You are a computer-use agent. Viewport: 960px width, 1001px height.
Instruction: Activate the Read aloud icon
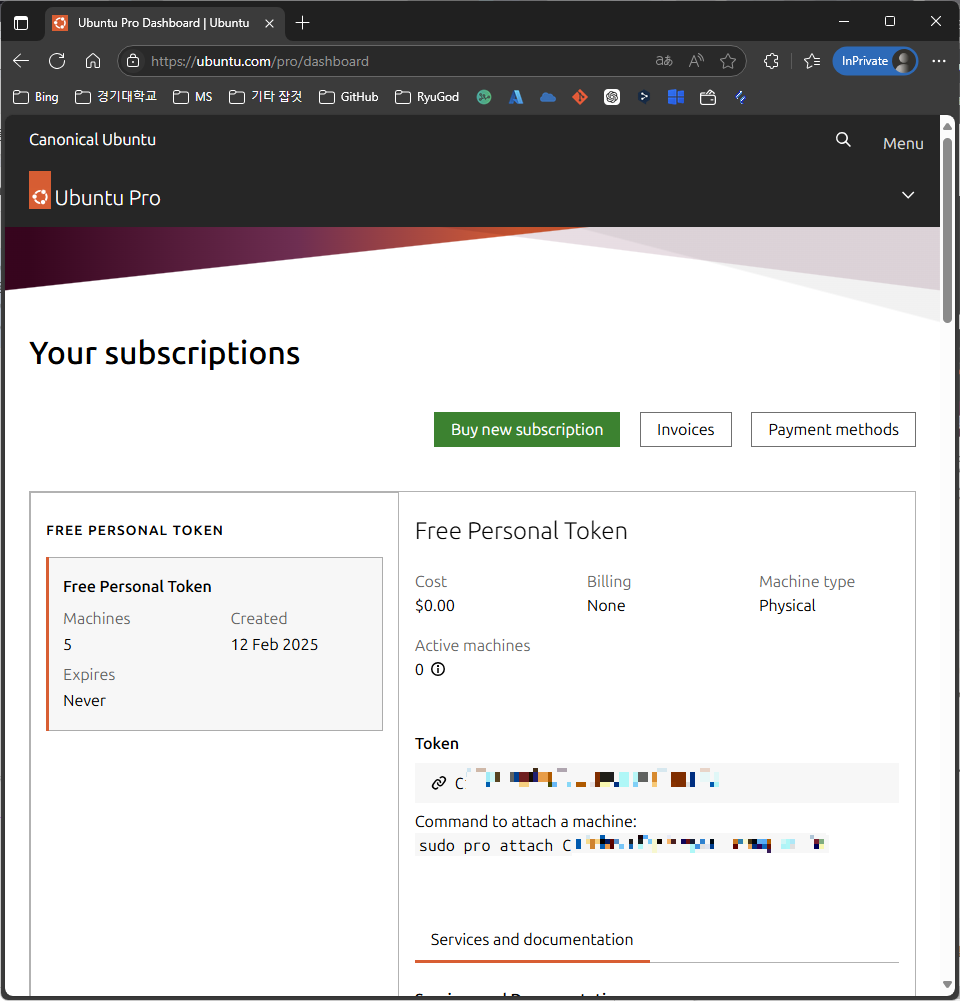click(696, 61)
